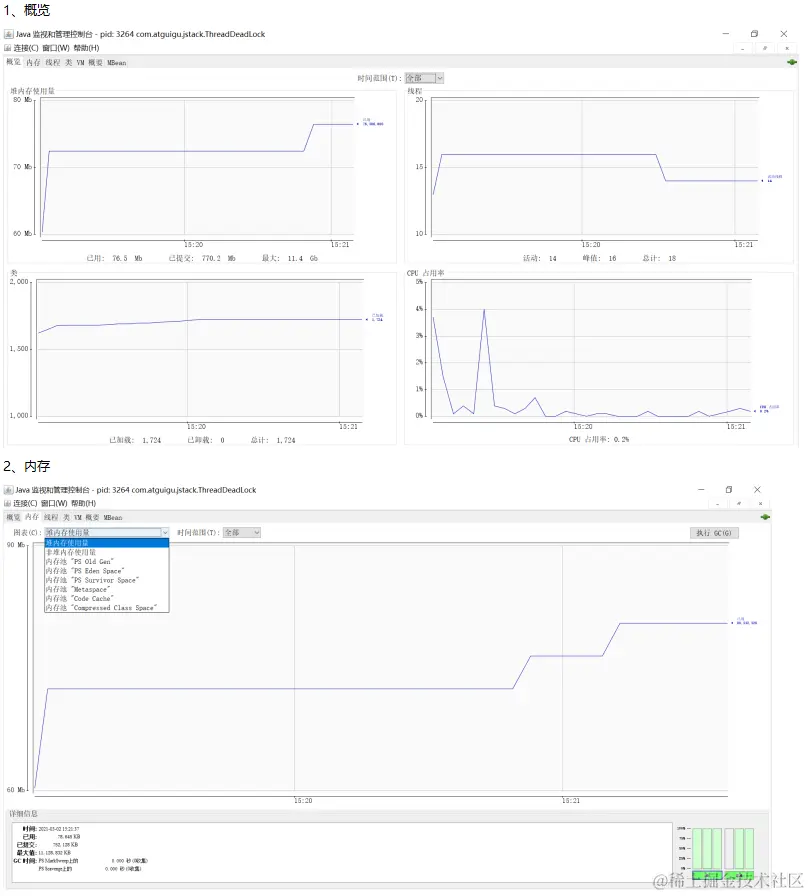Image resolution: width=810 pixels, height=896 pixels.
Task: Switch to 概览 tab in lower window
Action: point(14,517)
